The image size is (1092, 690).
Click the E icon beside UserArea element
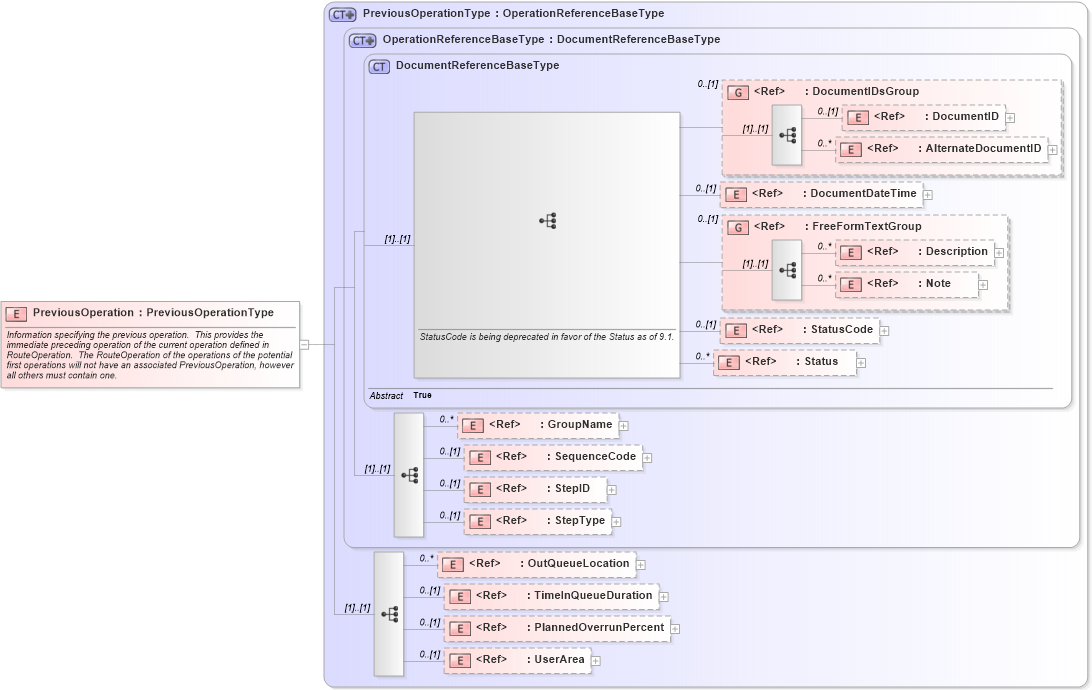click(460, 660)
